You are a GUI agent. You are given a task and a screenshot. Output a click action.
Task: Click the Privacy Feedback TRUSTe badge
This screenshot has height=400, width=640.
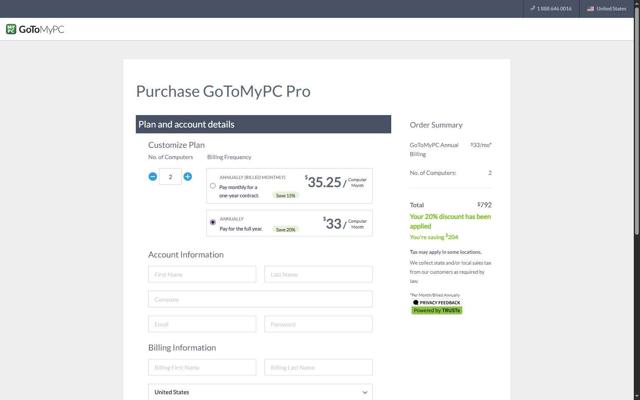[436, 307]
